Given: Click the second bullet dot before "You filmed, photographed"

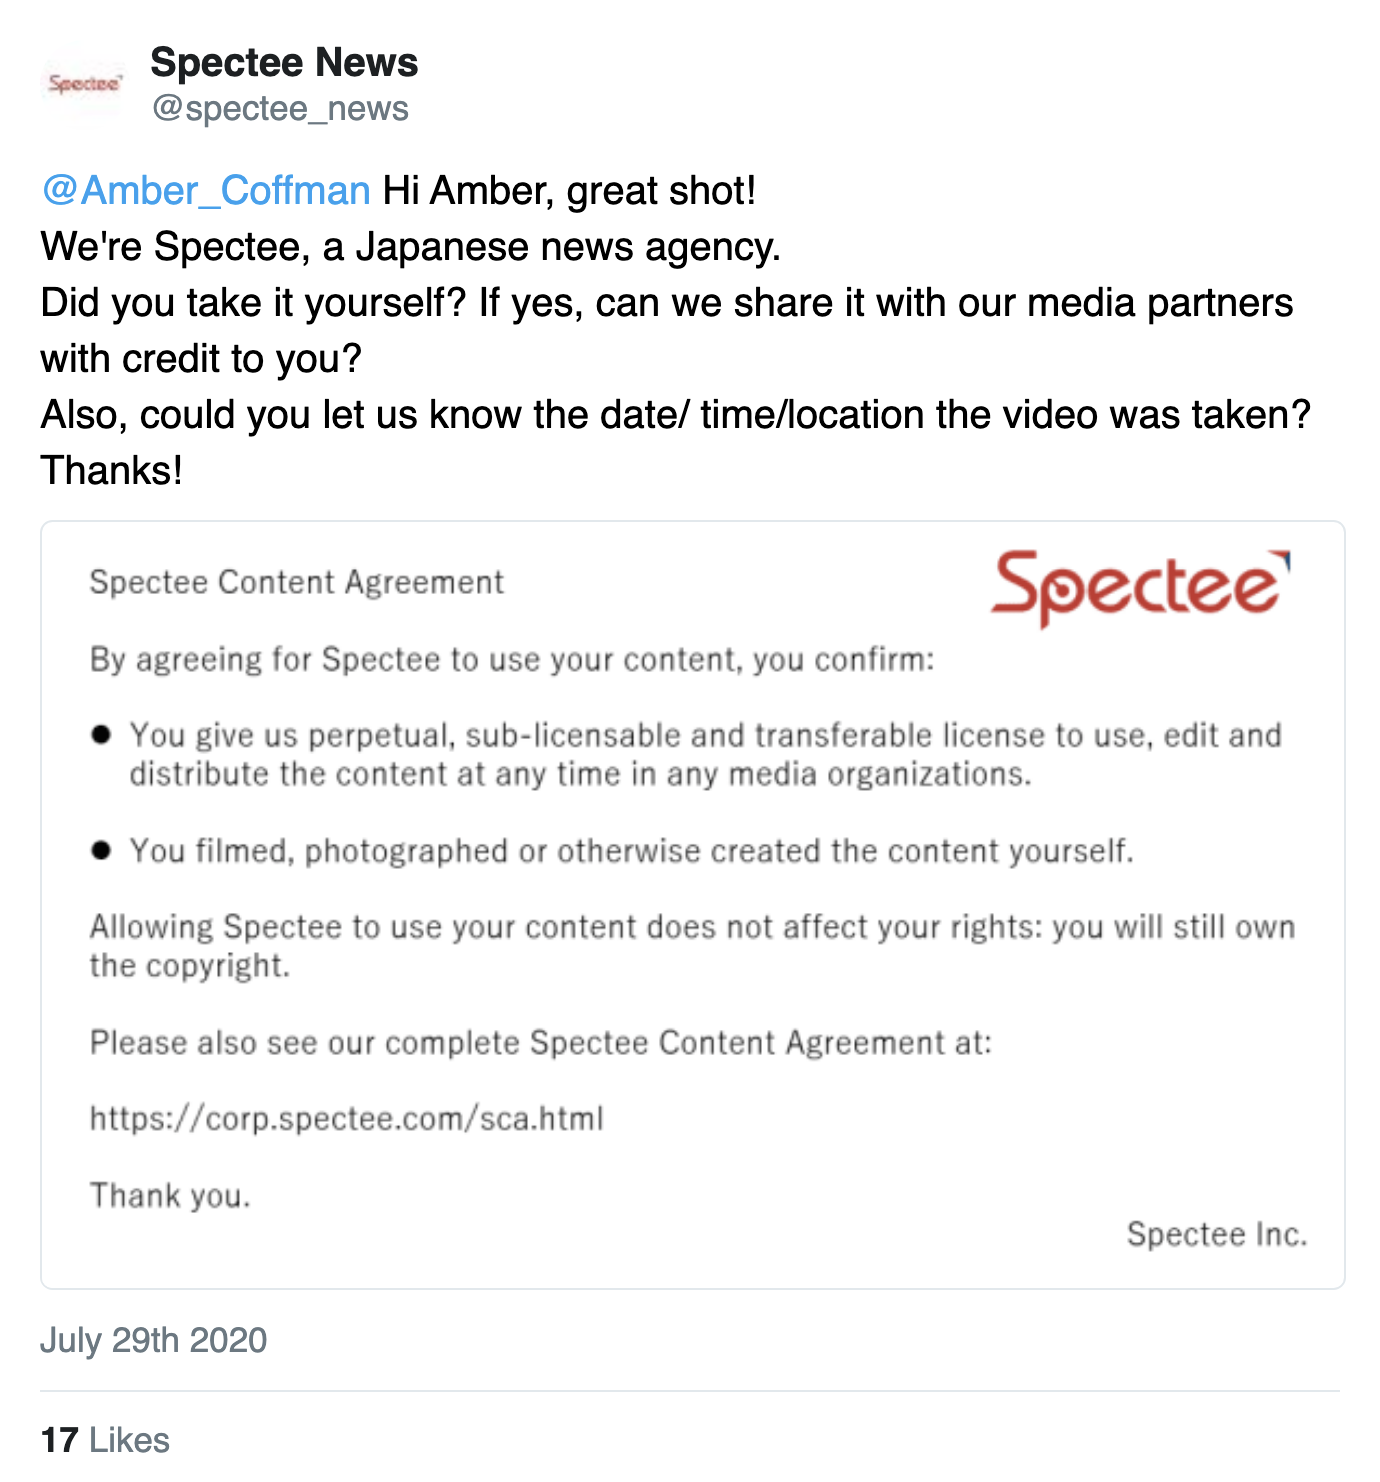Looking at the screenshot, I should click(x=100, y=851).
